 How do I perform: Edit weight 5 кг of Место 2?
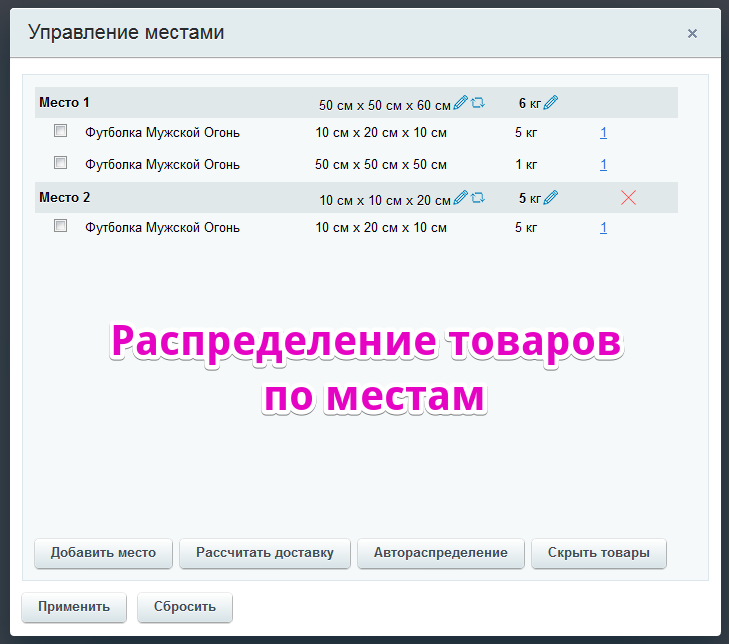[x=550, y=197]
